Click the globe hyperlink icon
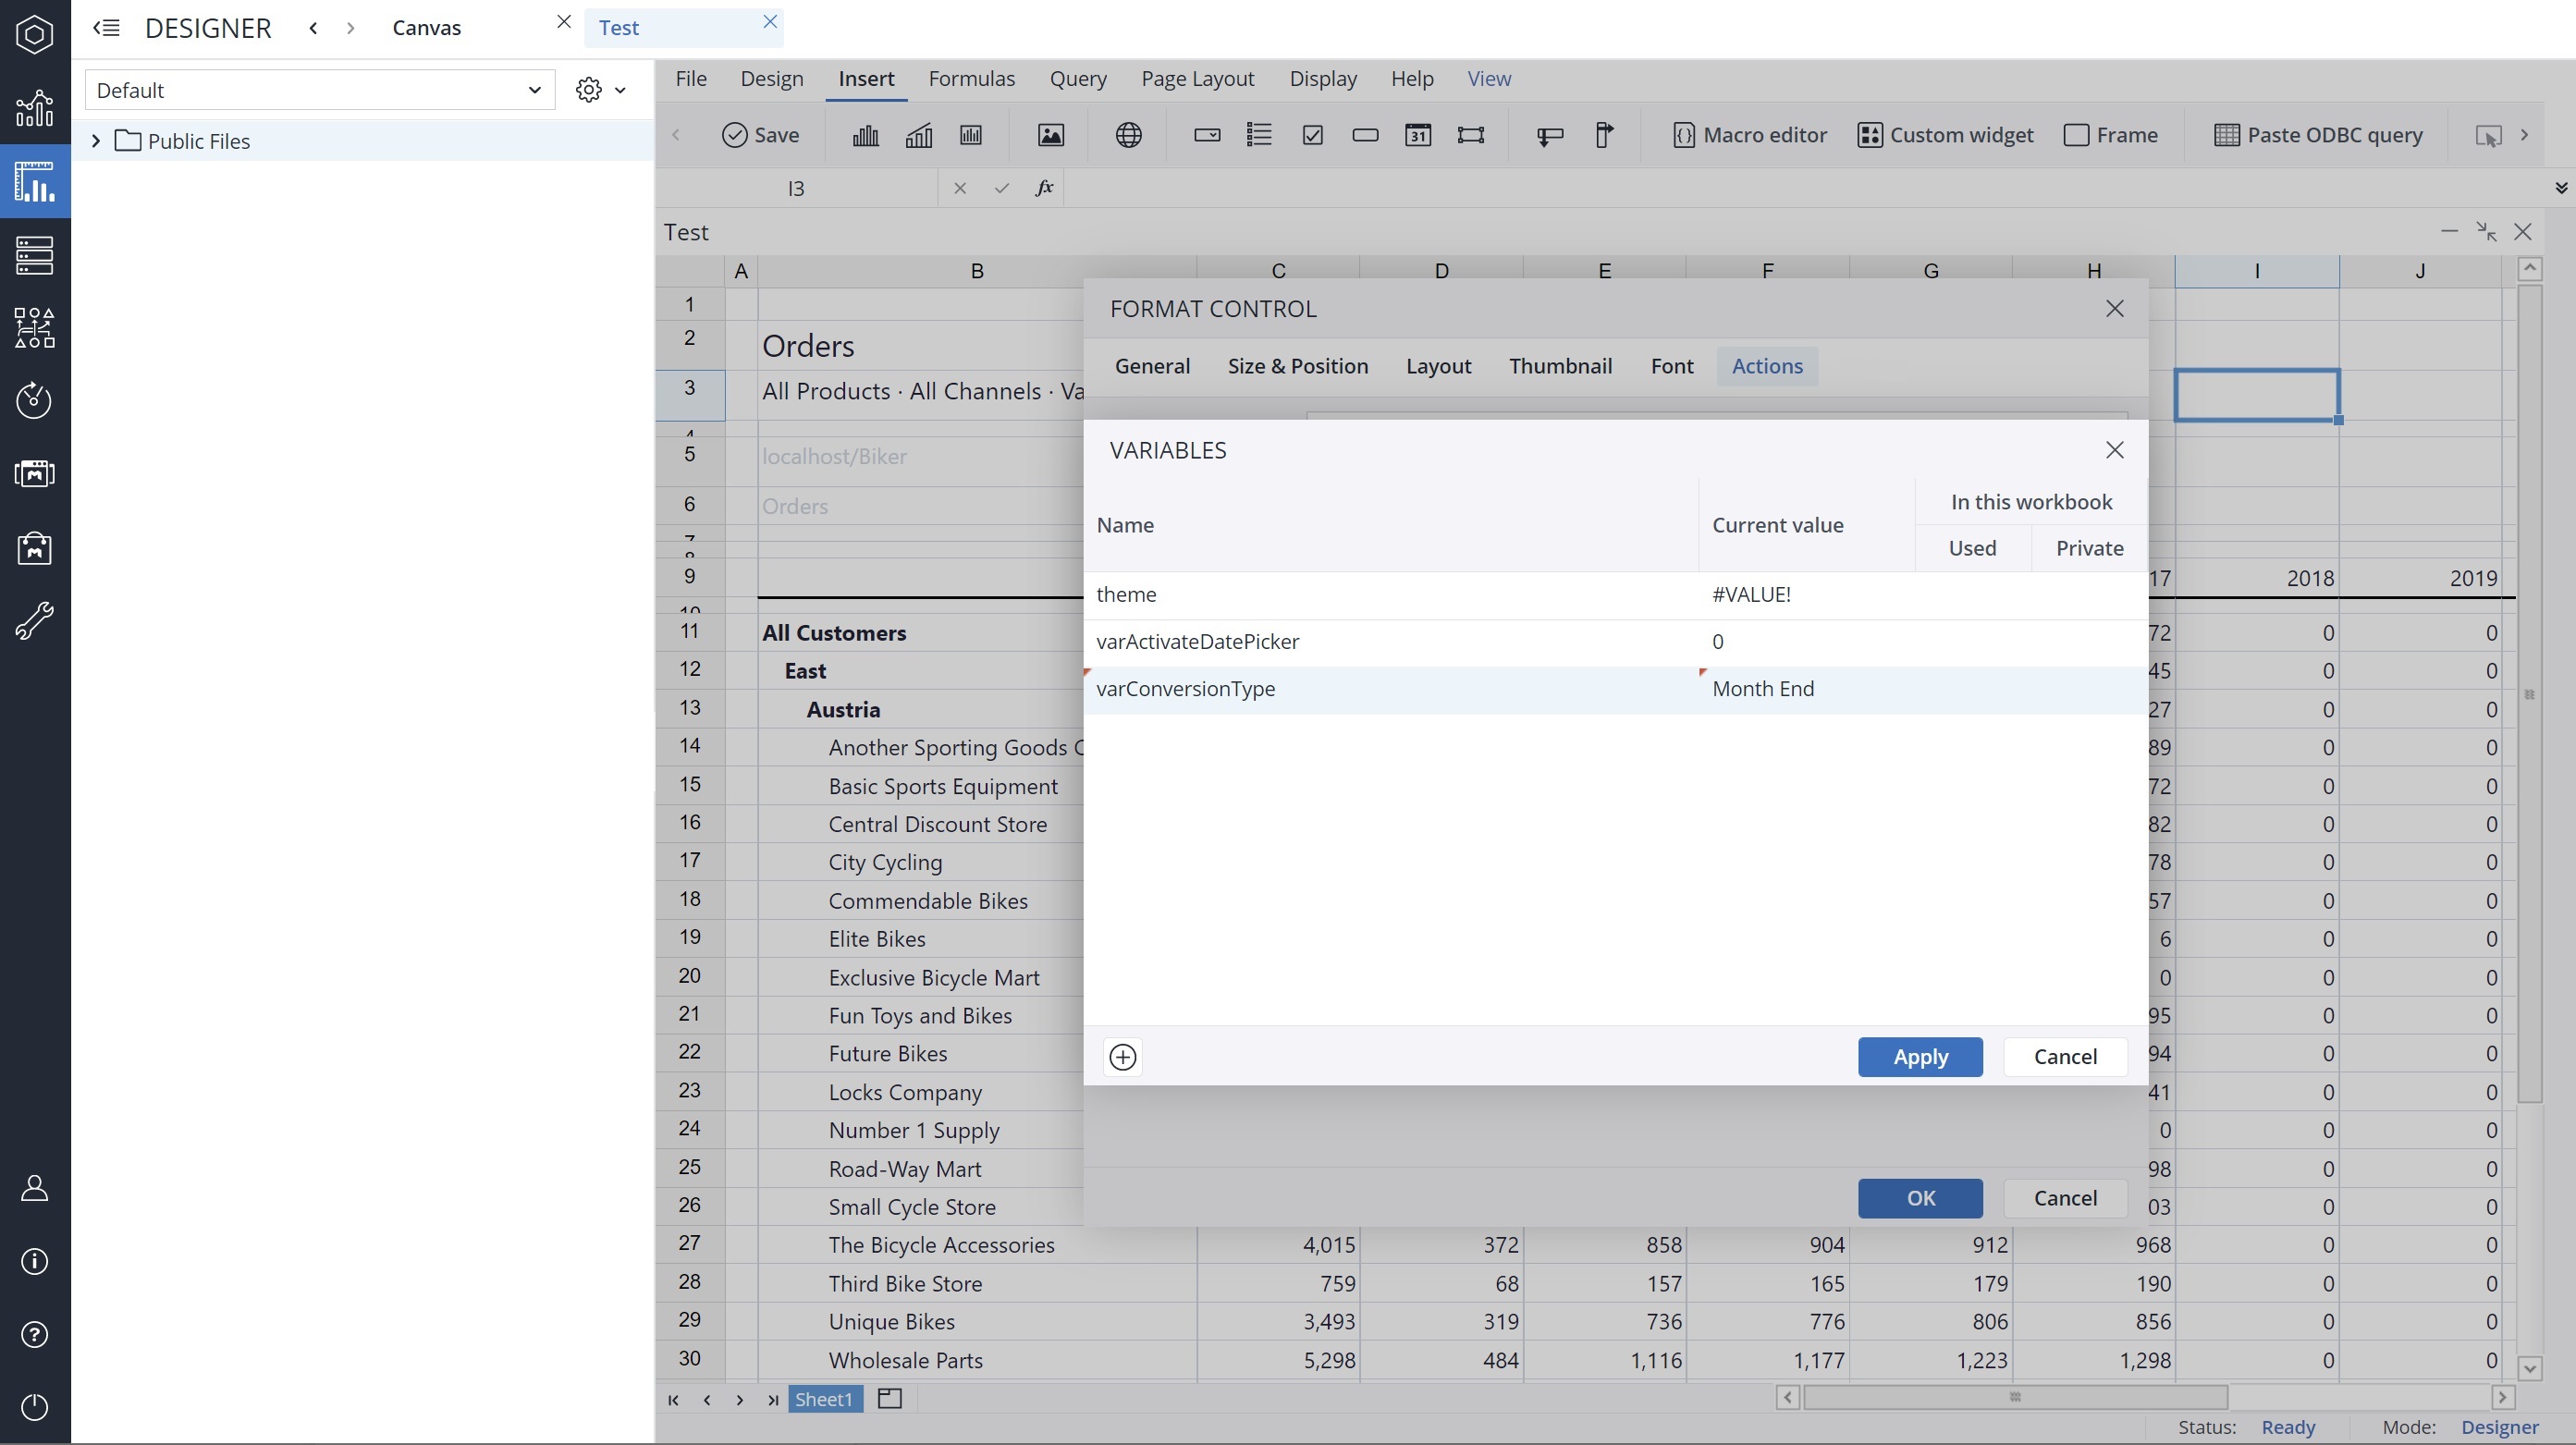This screenshot has width=2576, height=1445. coord(1128,135)
